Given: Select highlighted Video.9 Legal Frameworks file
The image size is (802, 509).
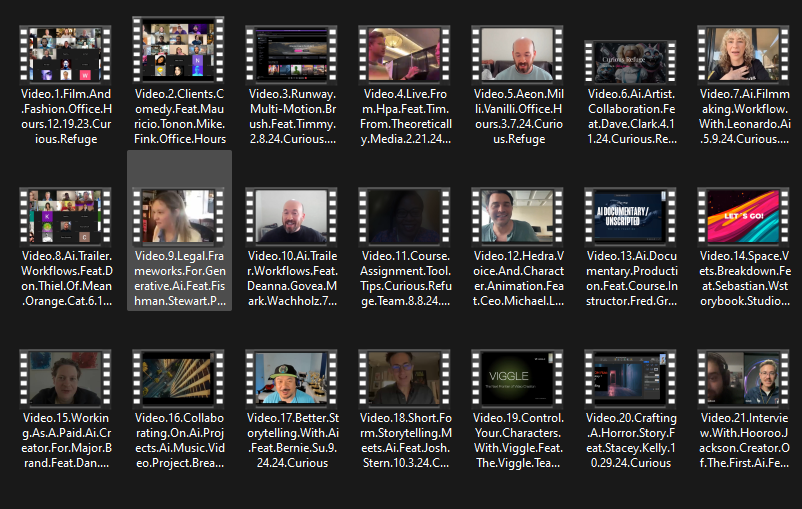Looking at the screenshot, I should coord(179,216).
